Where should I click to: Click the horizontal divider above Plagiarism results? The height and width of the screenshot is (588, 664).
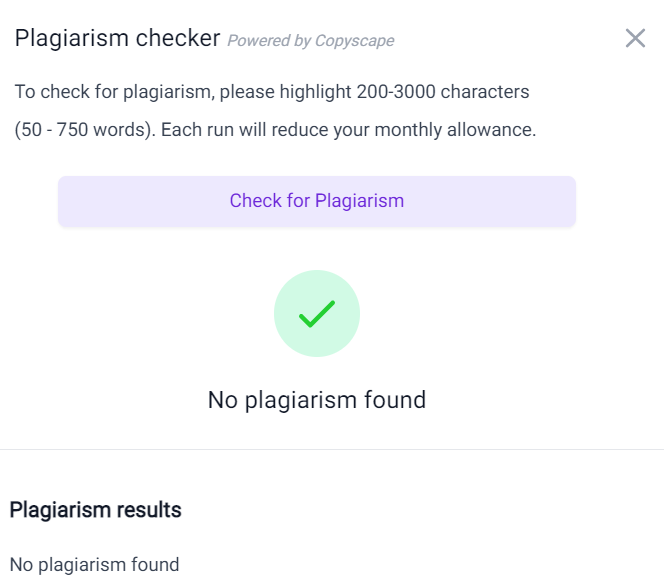click(332, 449)
